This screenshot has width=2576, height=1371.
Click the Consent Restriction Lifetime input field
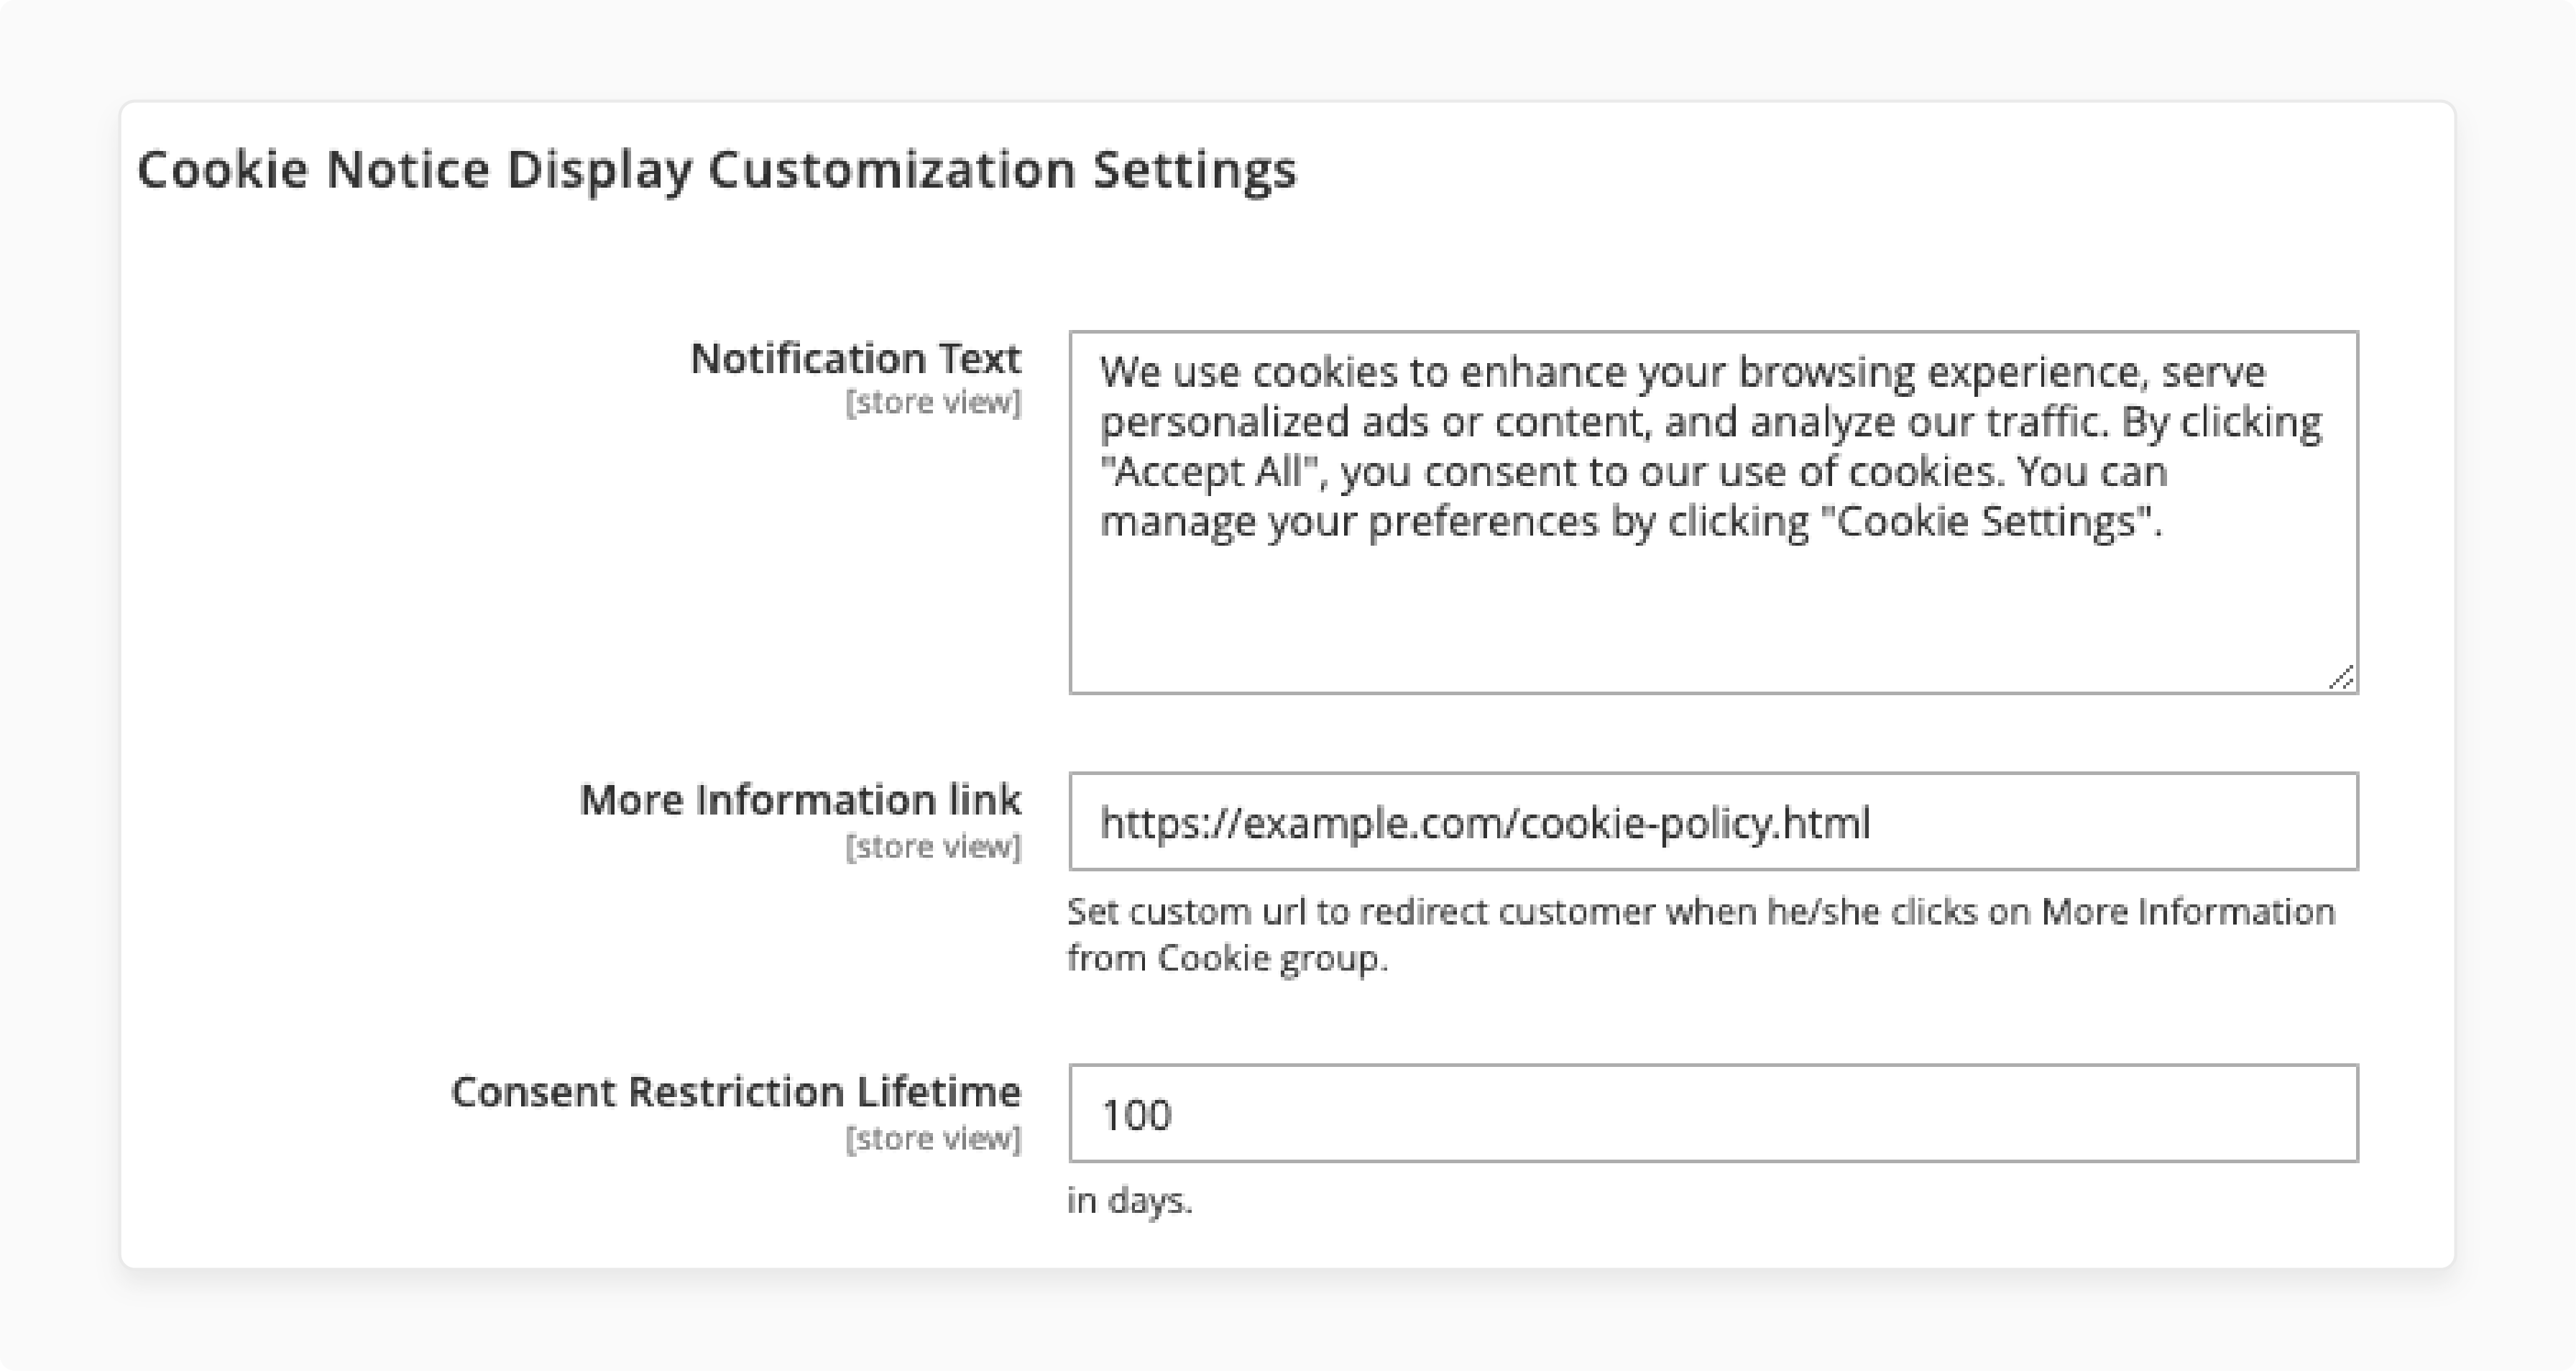[x=1713, y=1113]
